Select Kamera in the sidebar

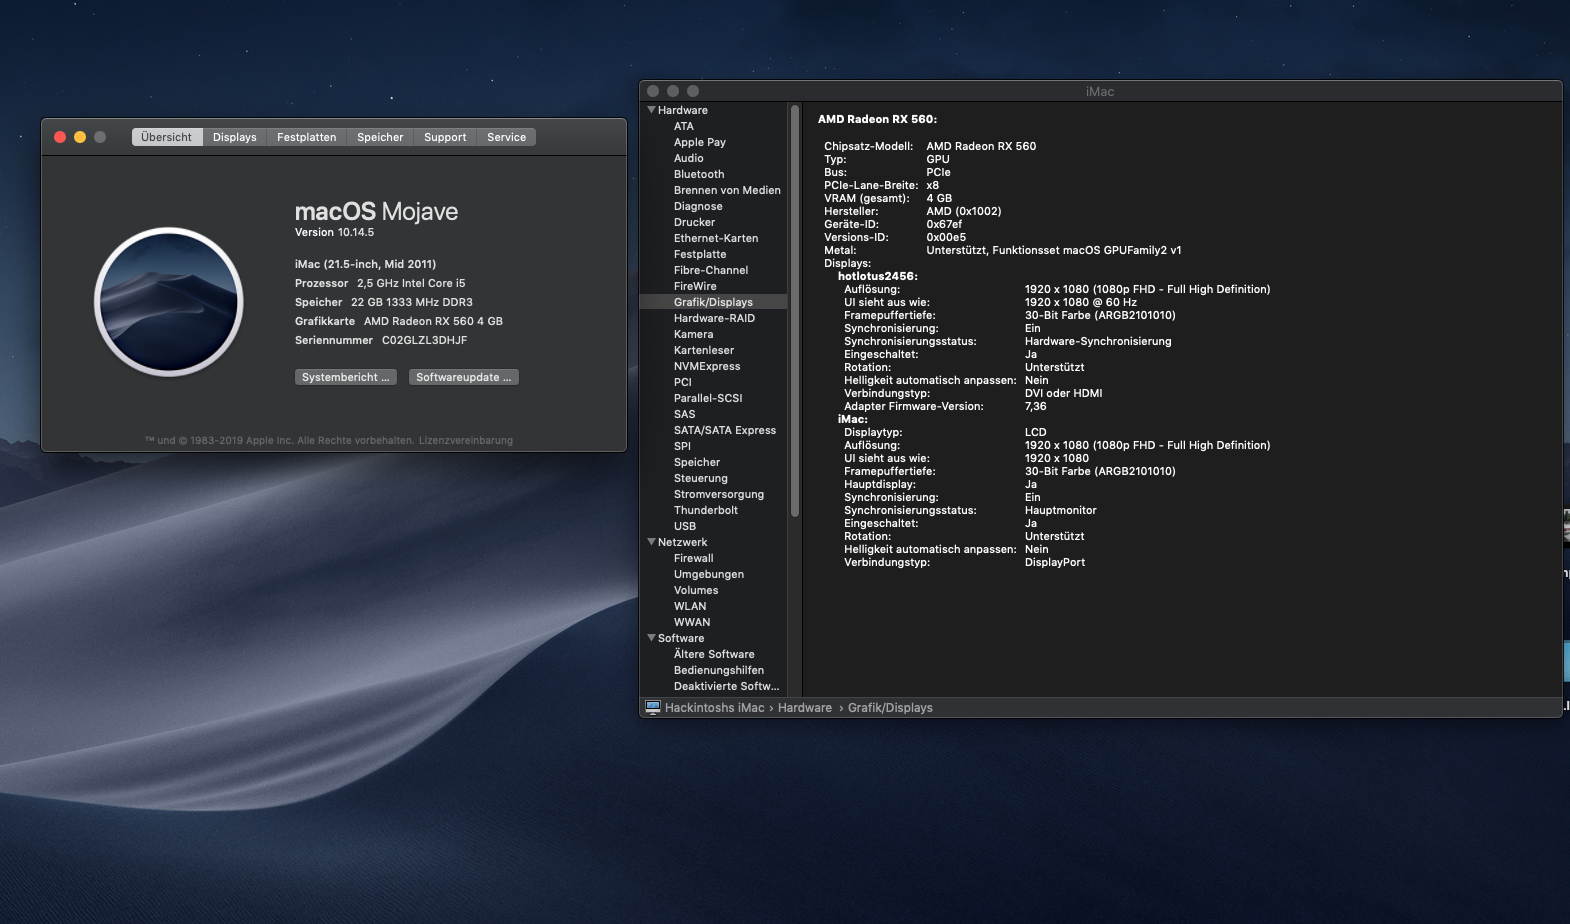click(694, 334)
